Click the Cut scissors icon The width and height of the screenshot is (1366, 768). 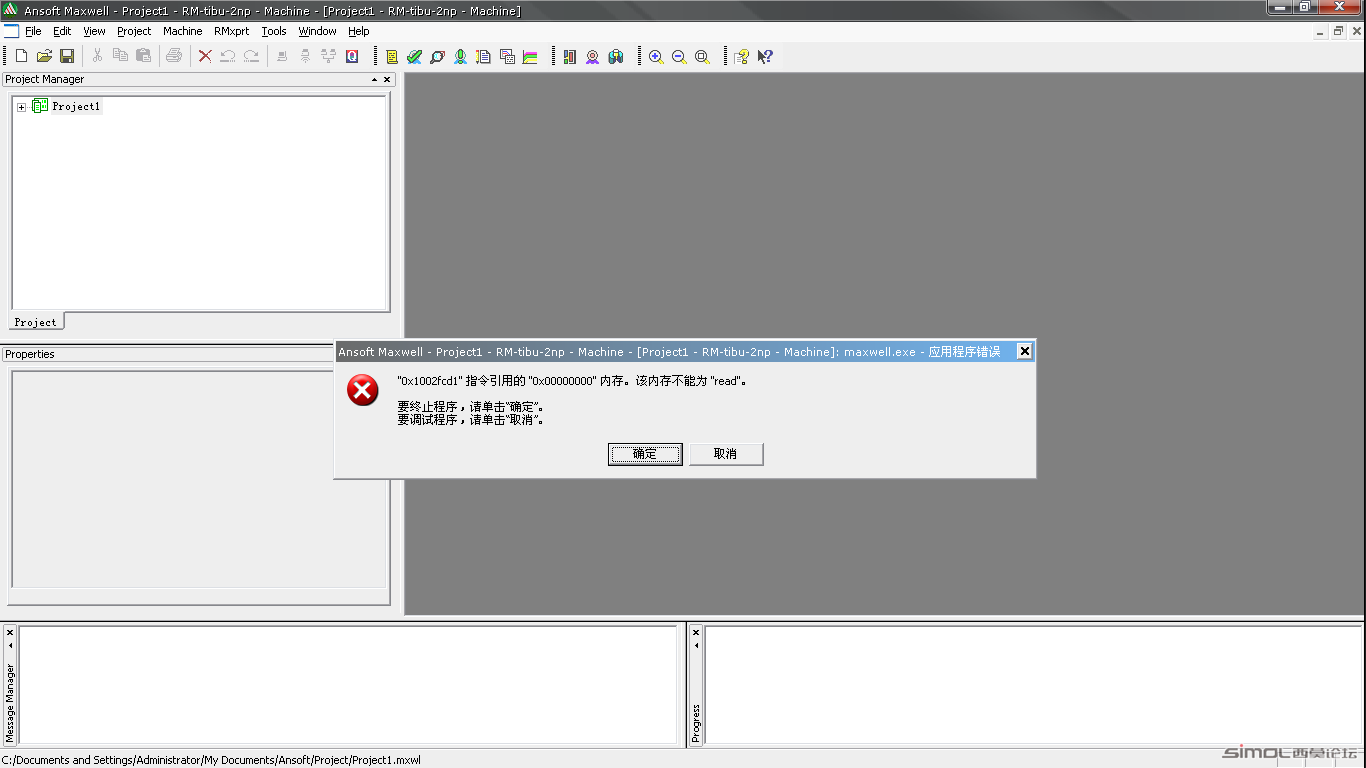97,57
